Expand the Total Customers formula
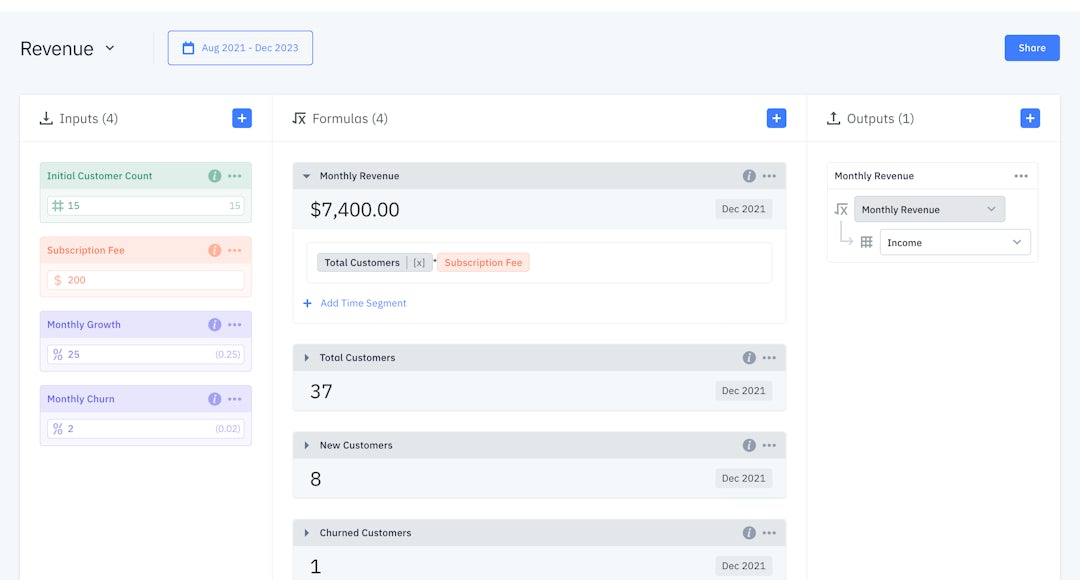 (307, 358)
